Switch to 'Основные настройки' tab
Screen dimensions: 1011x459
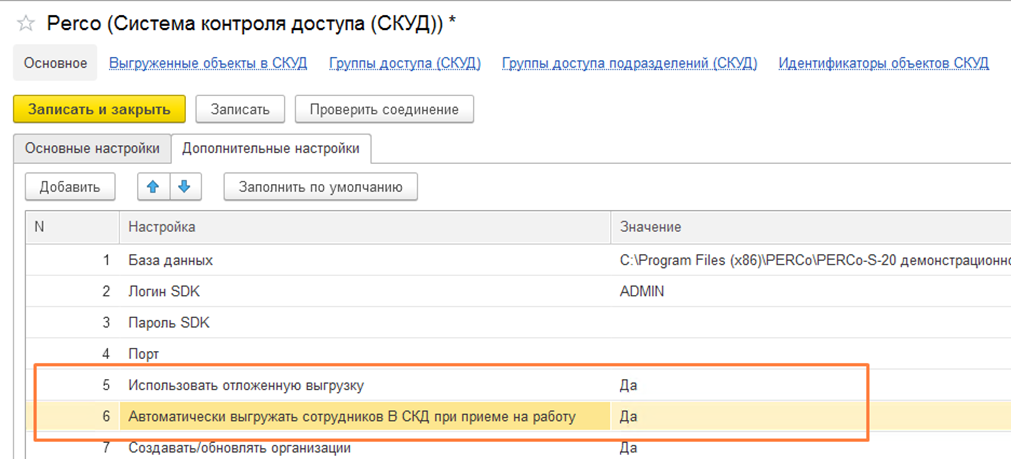(92, 148)
